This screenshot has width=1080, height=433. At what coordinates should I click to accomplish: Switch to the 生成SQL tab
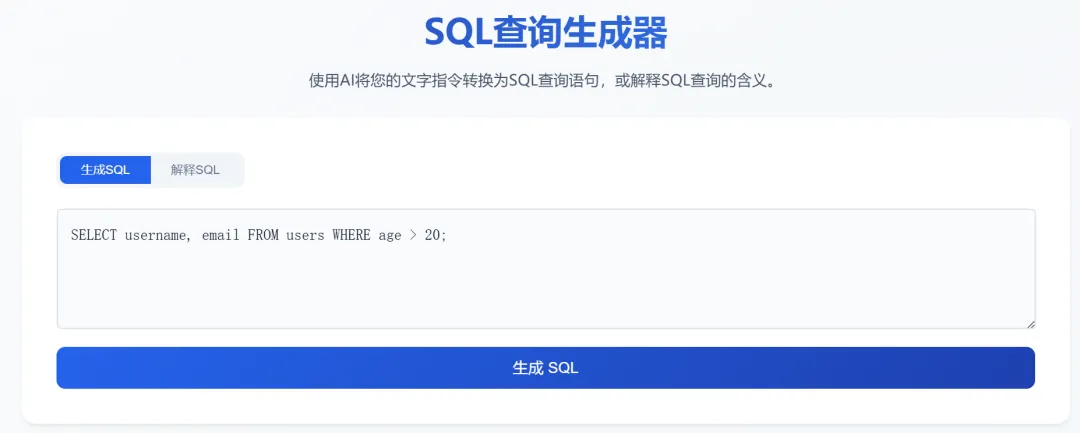(x=105, y=170)
